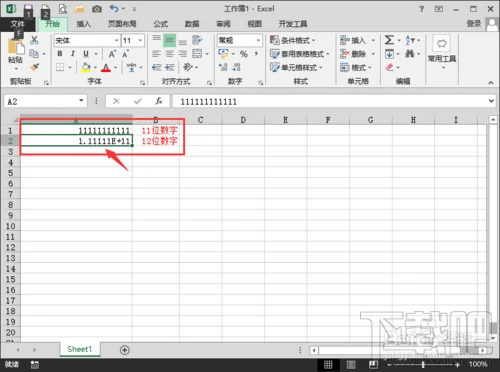The height and width of the screenshot is (372, 500).
Task: Click the Undo arrow in quick access toolbar
Action: pos(114,8)
